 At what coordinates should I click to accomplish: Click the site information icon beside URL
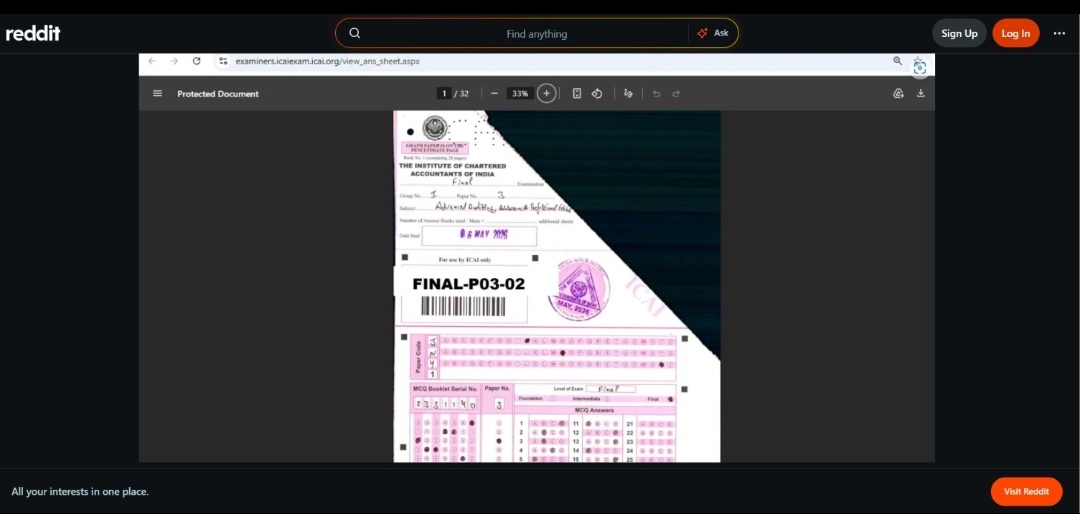(x=223, y=61)
